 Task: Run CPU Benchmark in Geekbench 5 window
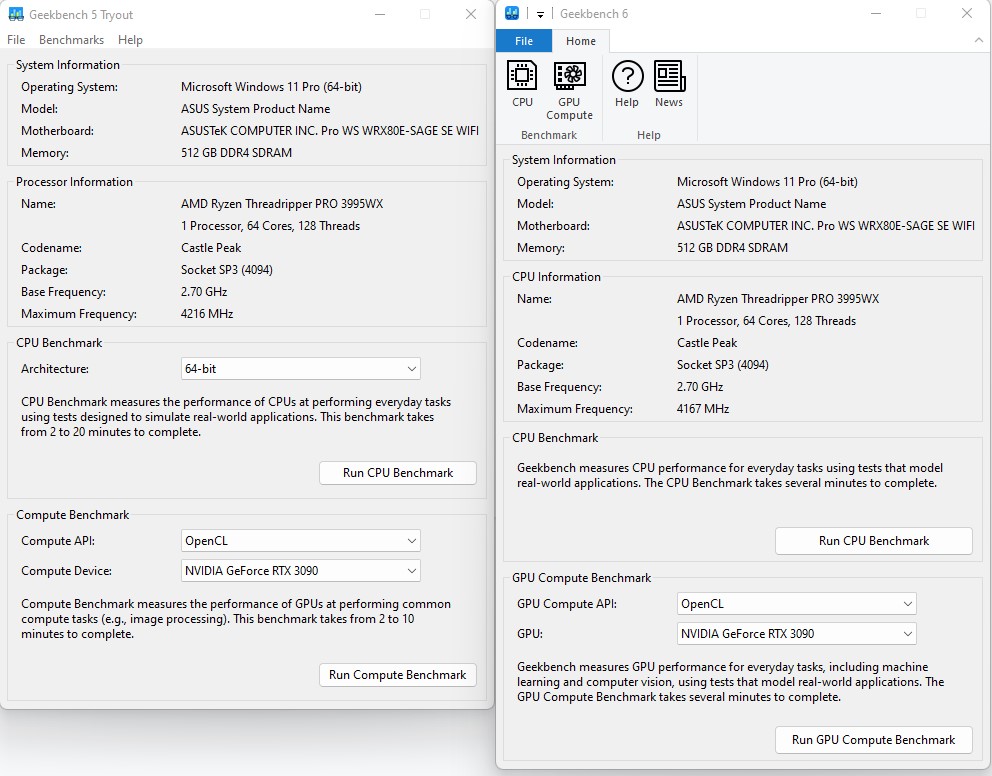pos(398,473)
